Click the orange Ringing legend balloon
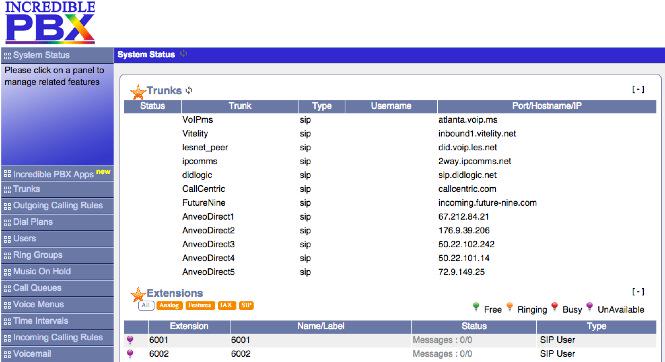Viewport: 665px width, 362px height. click(x=510, y=307)
